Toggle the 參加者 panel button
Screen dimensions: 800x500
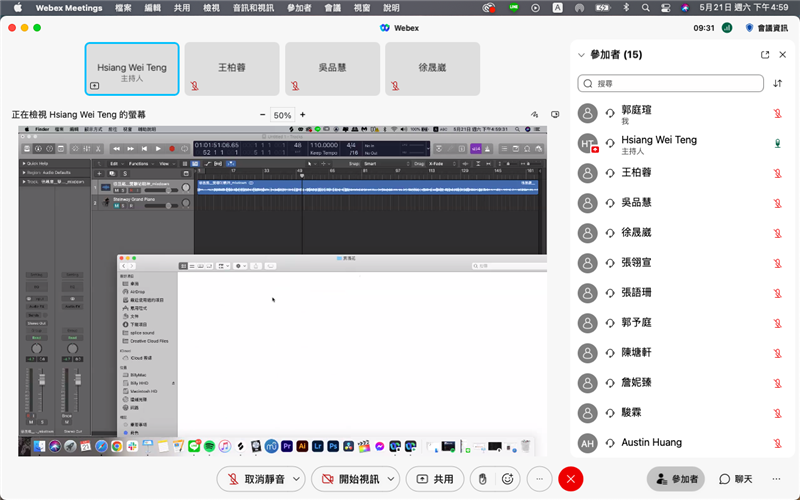click(674, 479)
